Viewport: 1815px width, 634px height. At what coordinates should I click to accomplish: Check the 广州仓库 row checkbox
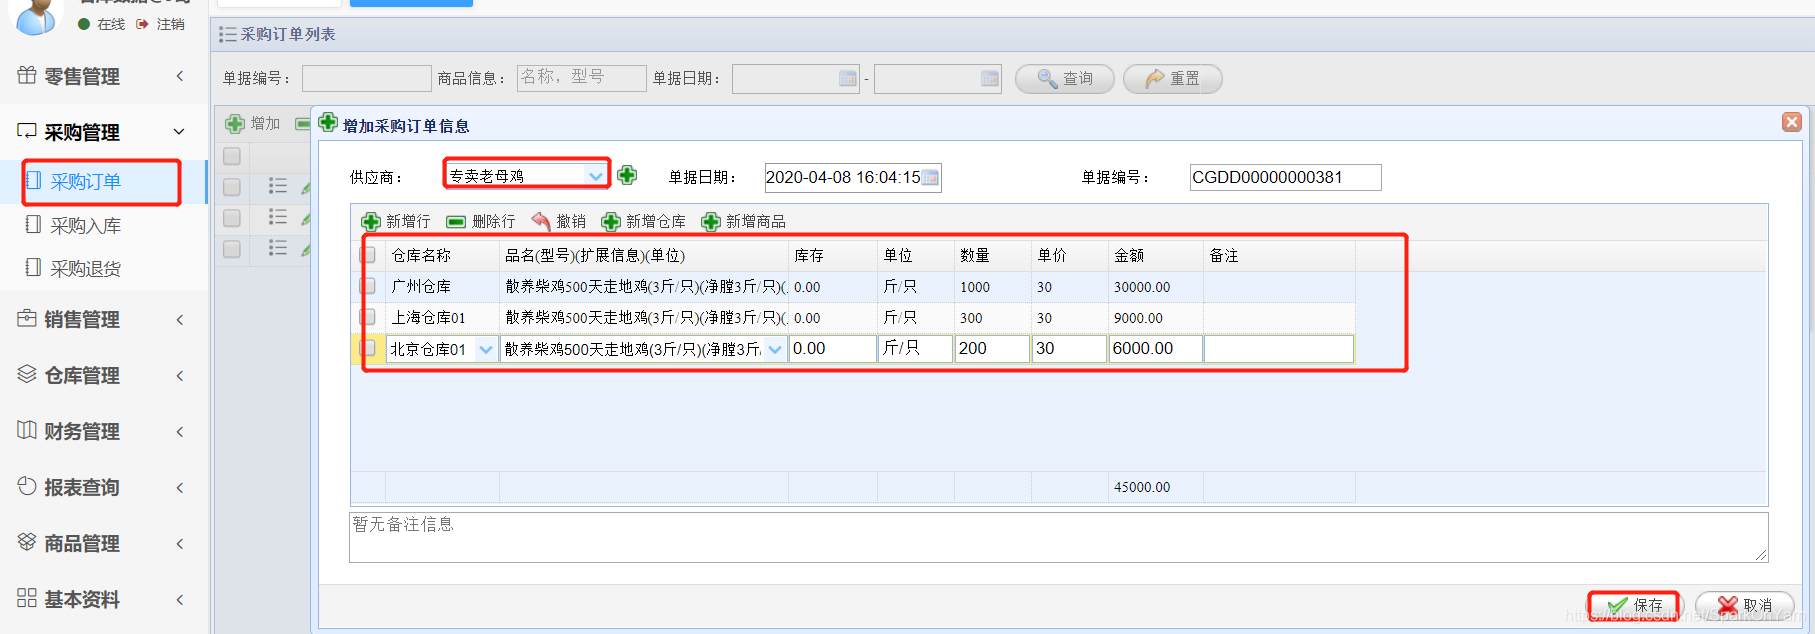(368, 286)
